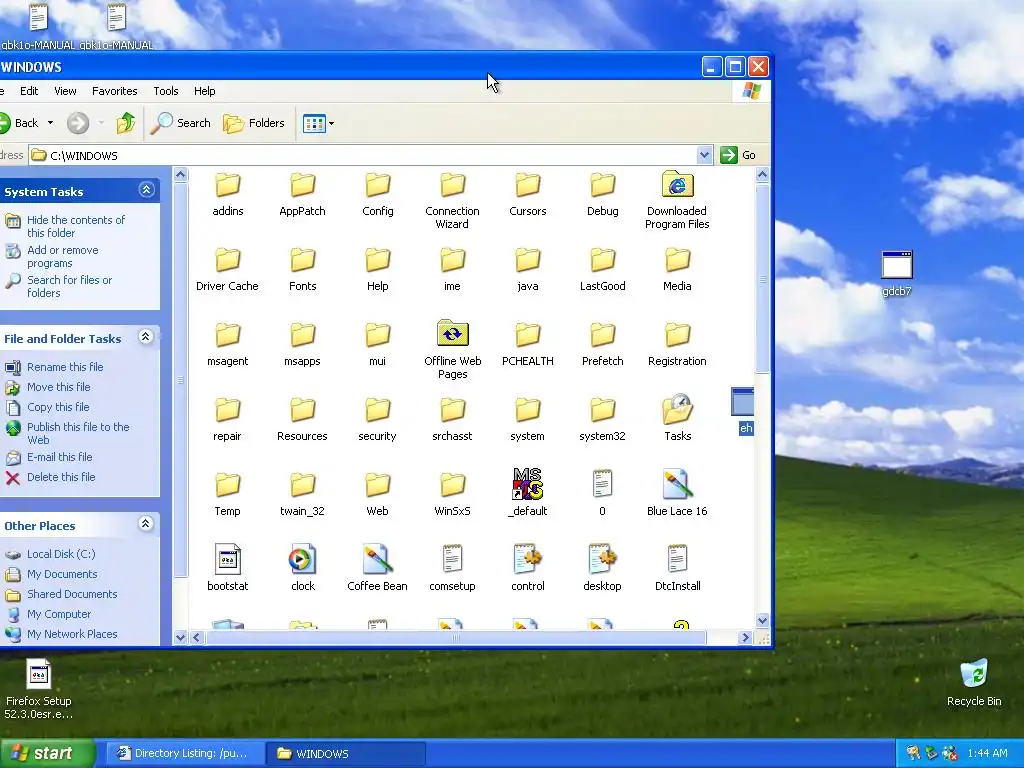
Task: Click E-mail this file link
Action: (x=59, y=457)
